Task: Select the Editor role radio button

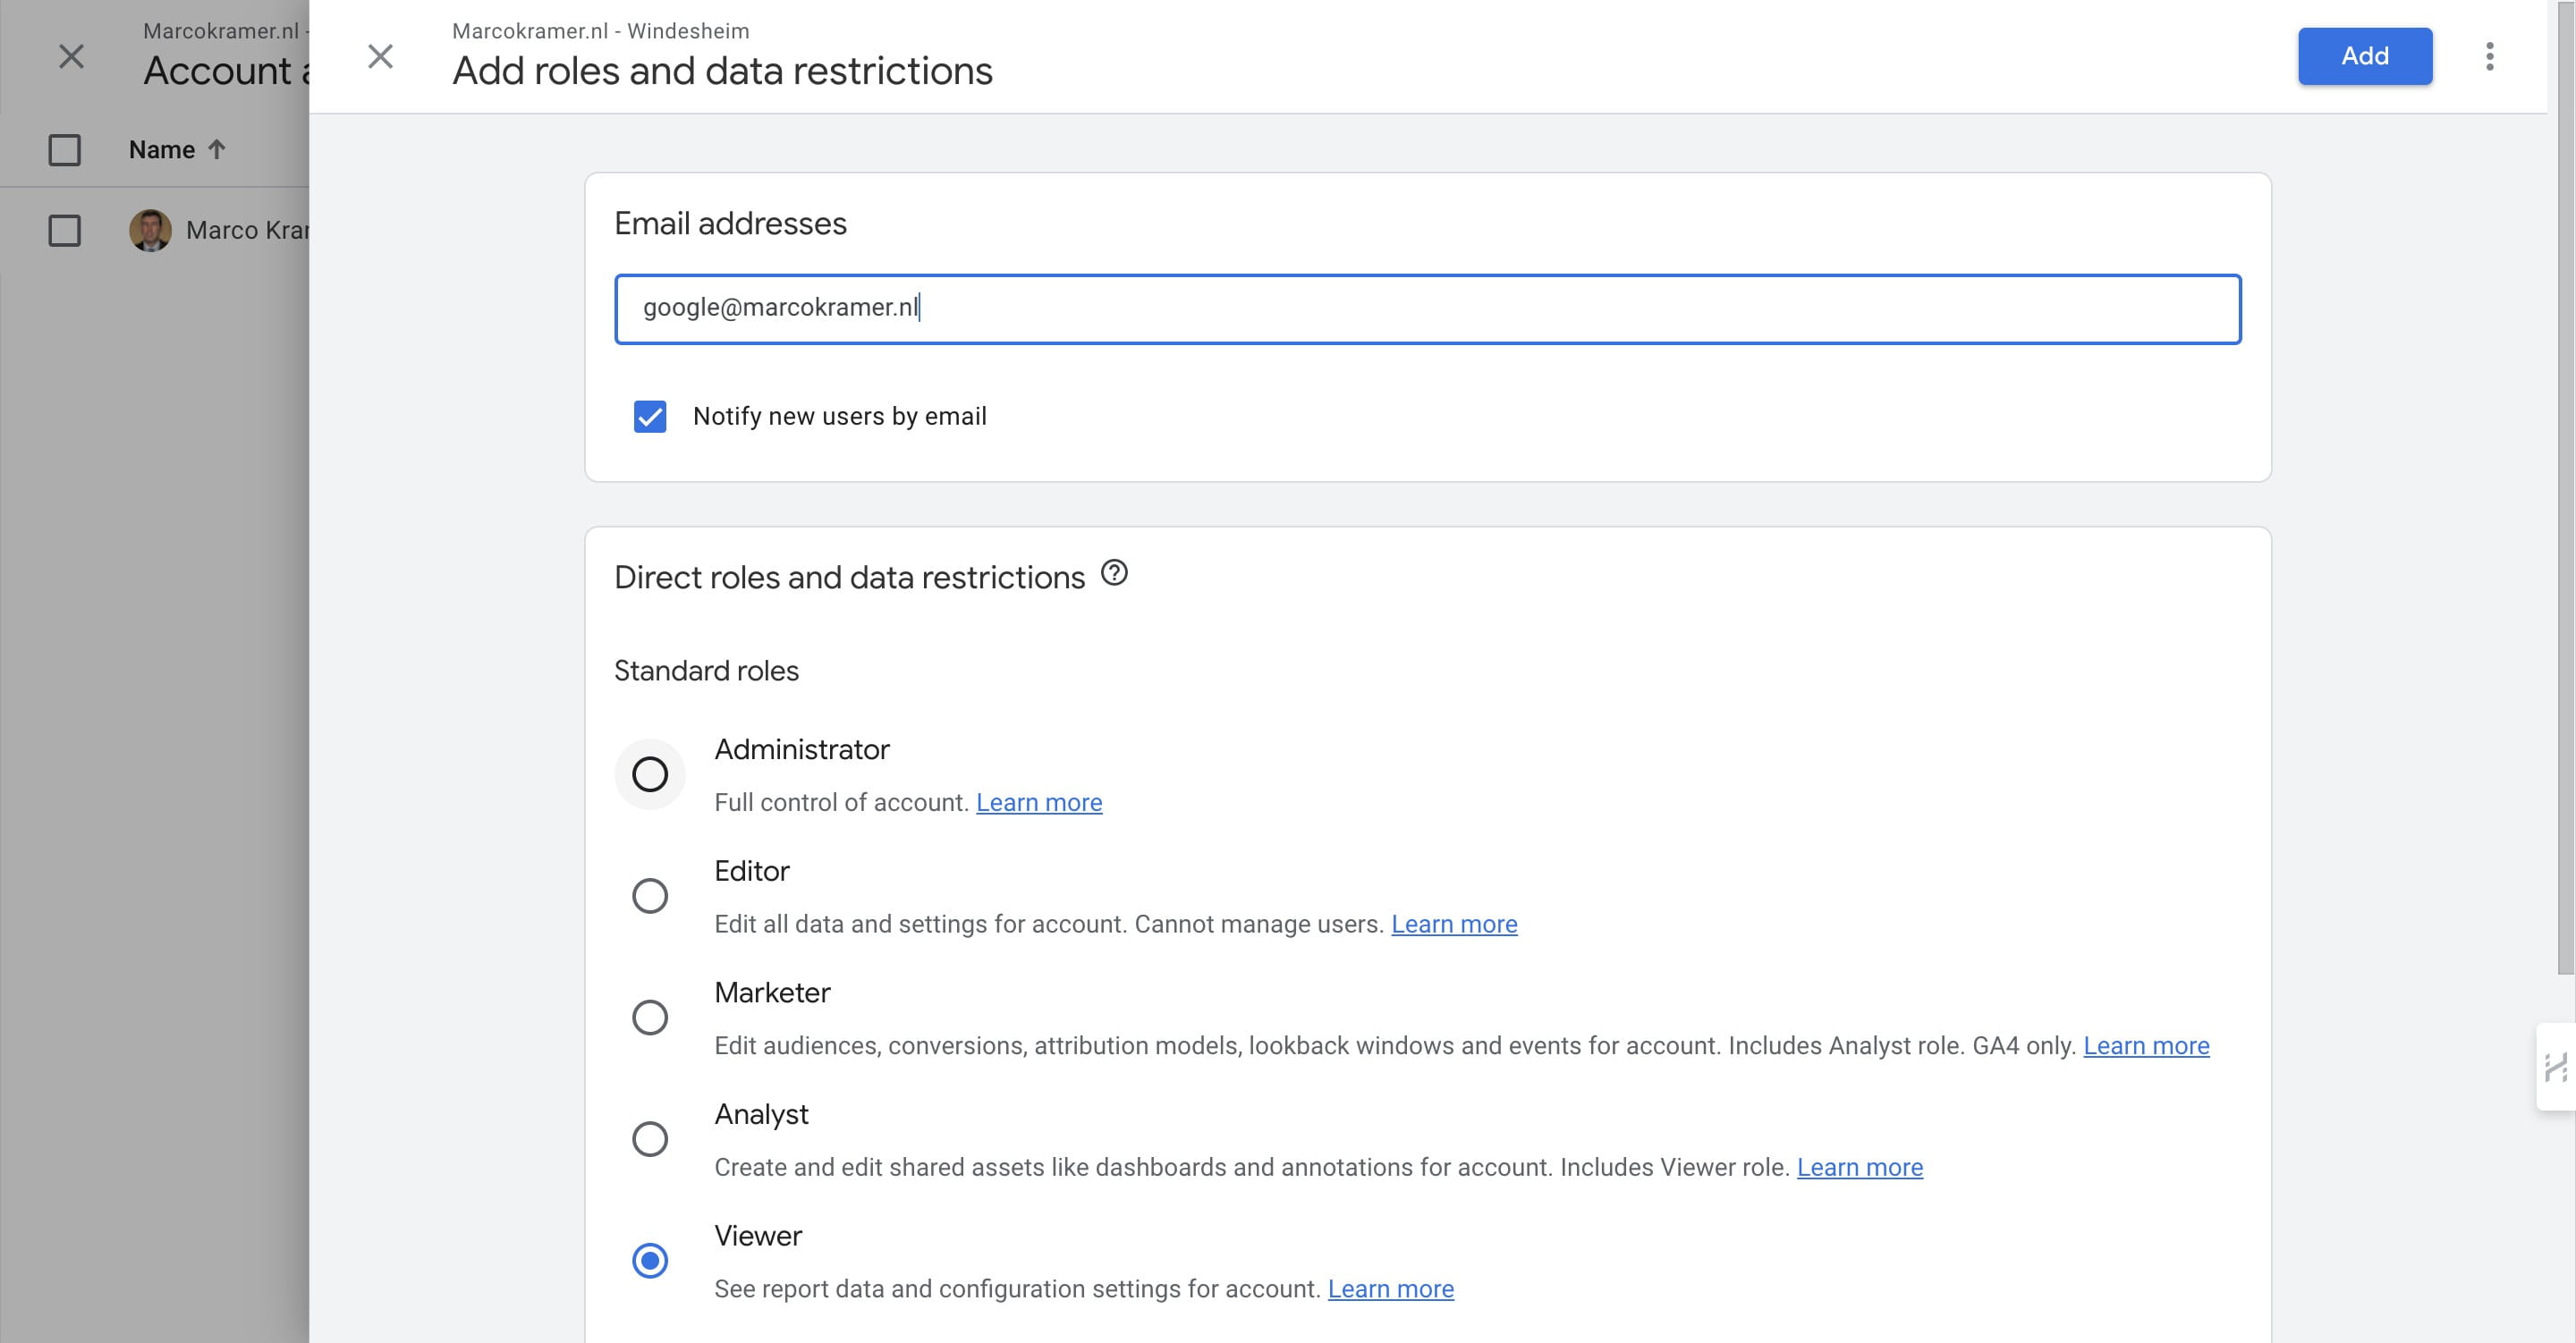Action: (x=650, y=896)
